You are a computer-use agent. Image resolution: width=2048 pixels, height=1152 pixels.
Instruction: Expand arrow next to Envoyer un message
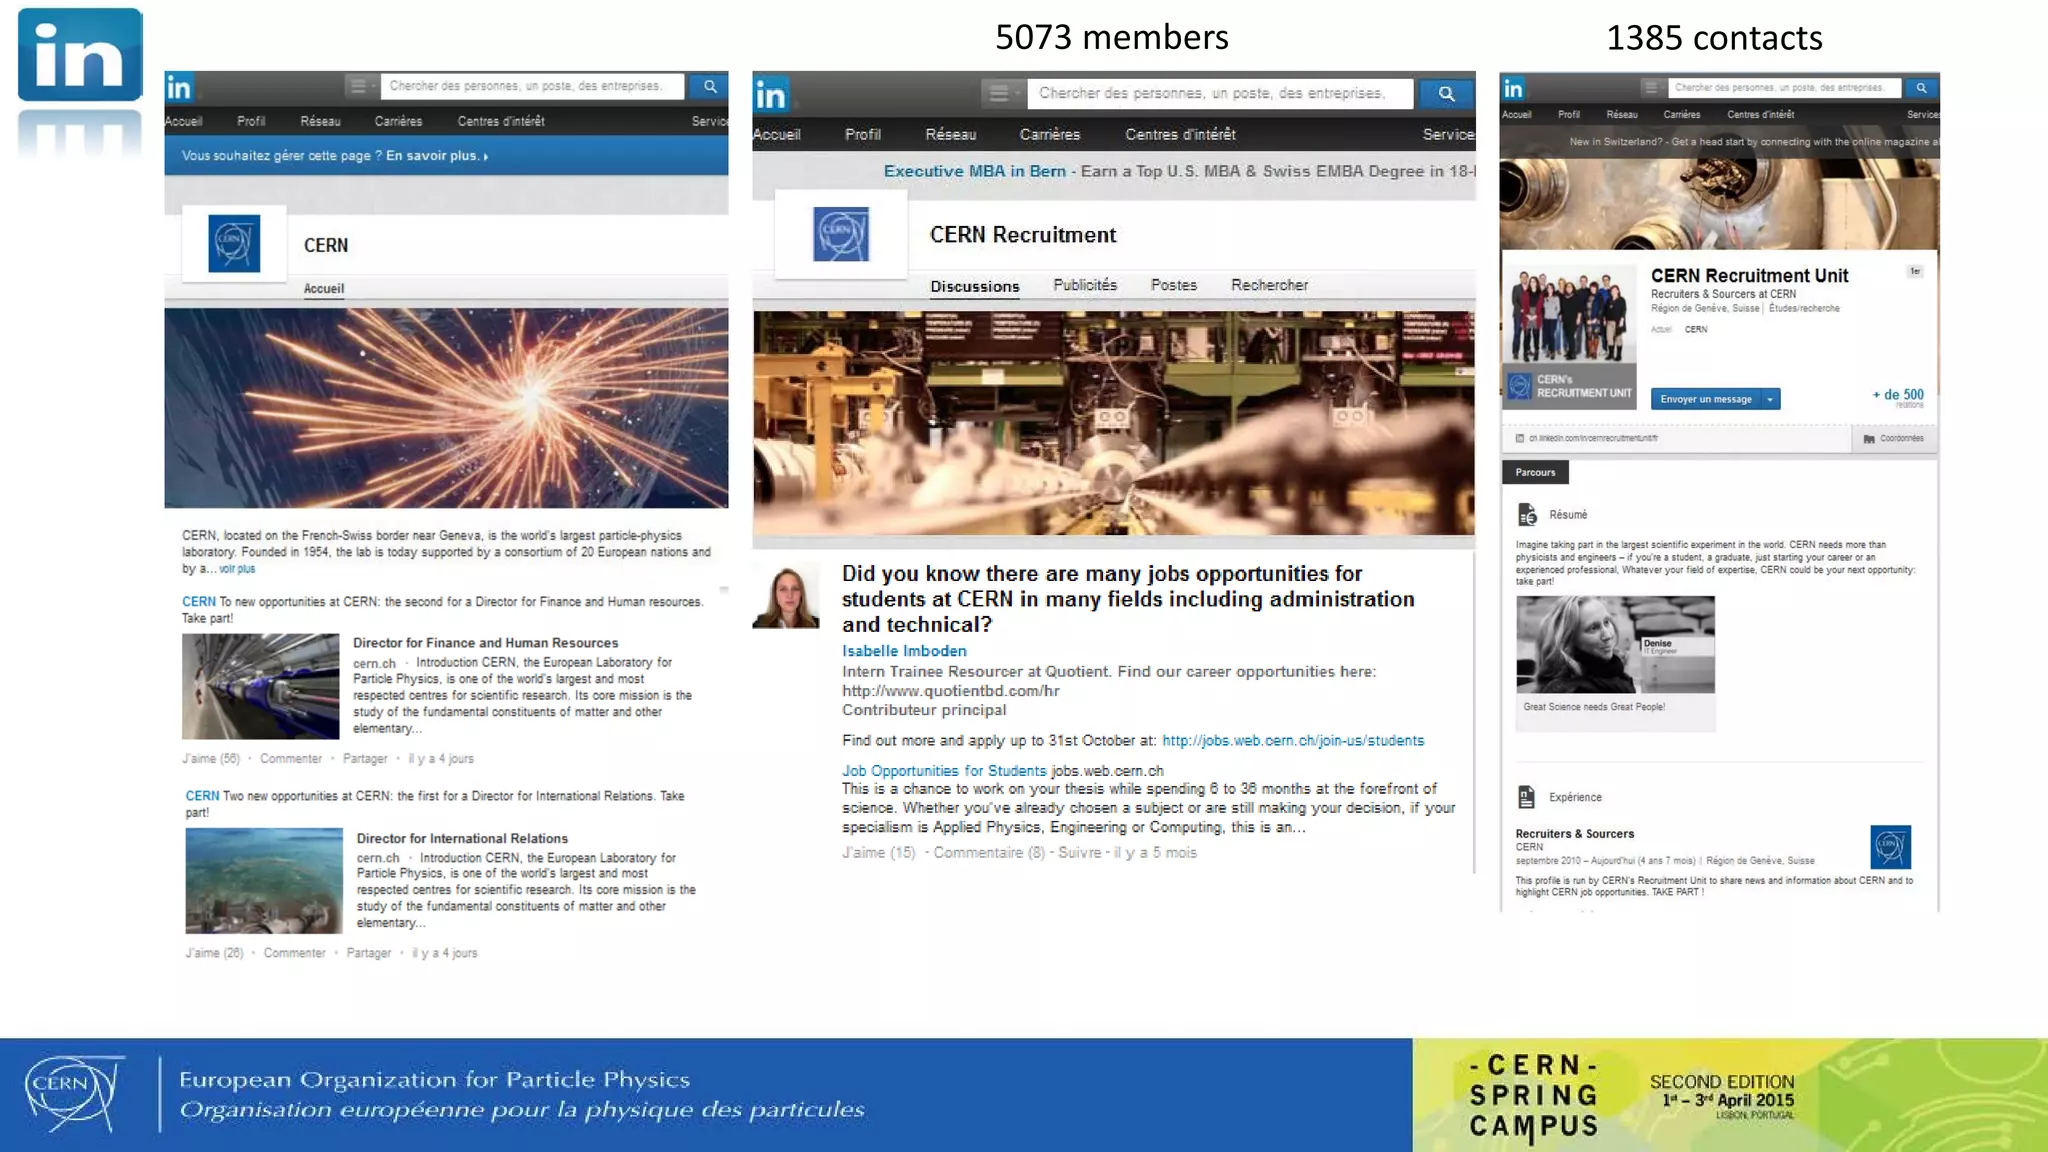[x=1770, y=399]
